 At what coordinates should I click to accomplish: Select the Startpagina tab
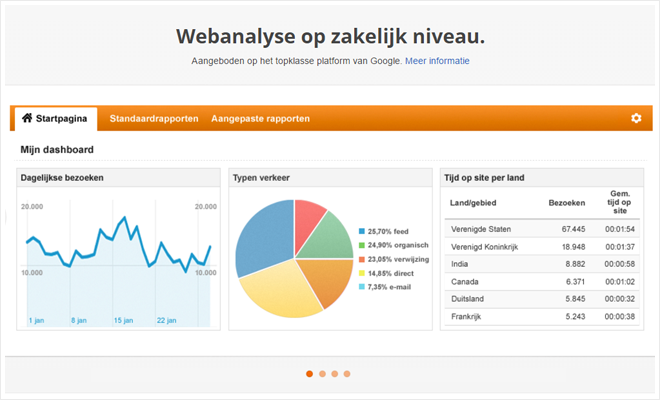pyautogui.click(x=56, y=119)
